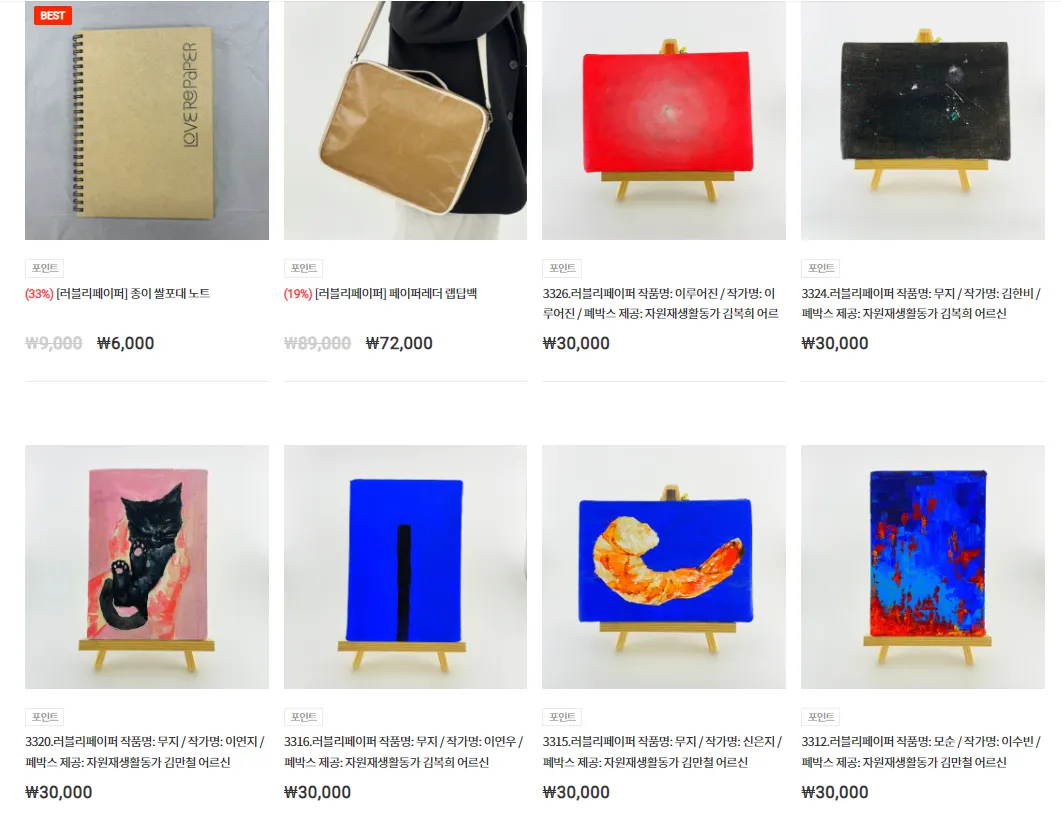Image resolution: width=1061 pixels, height=817 pixels.
Task: Click the ₩72,000 laptop bag price
Action: click(x=399, y=343)
